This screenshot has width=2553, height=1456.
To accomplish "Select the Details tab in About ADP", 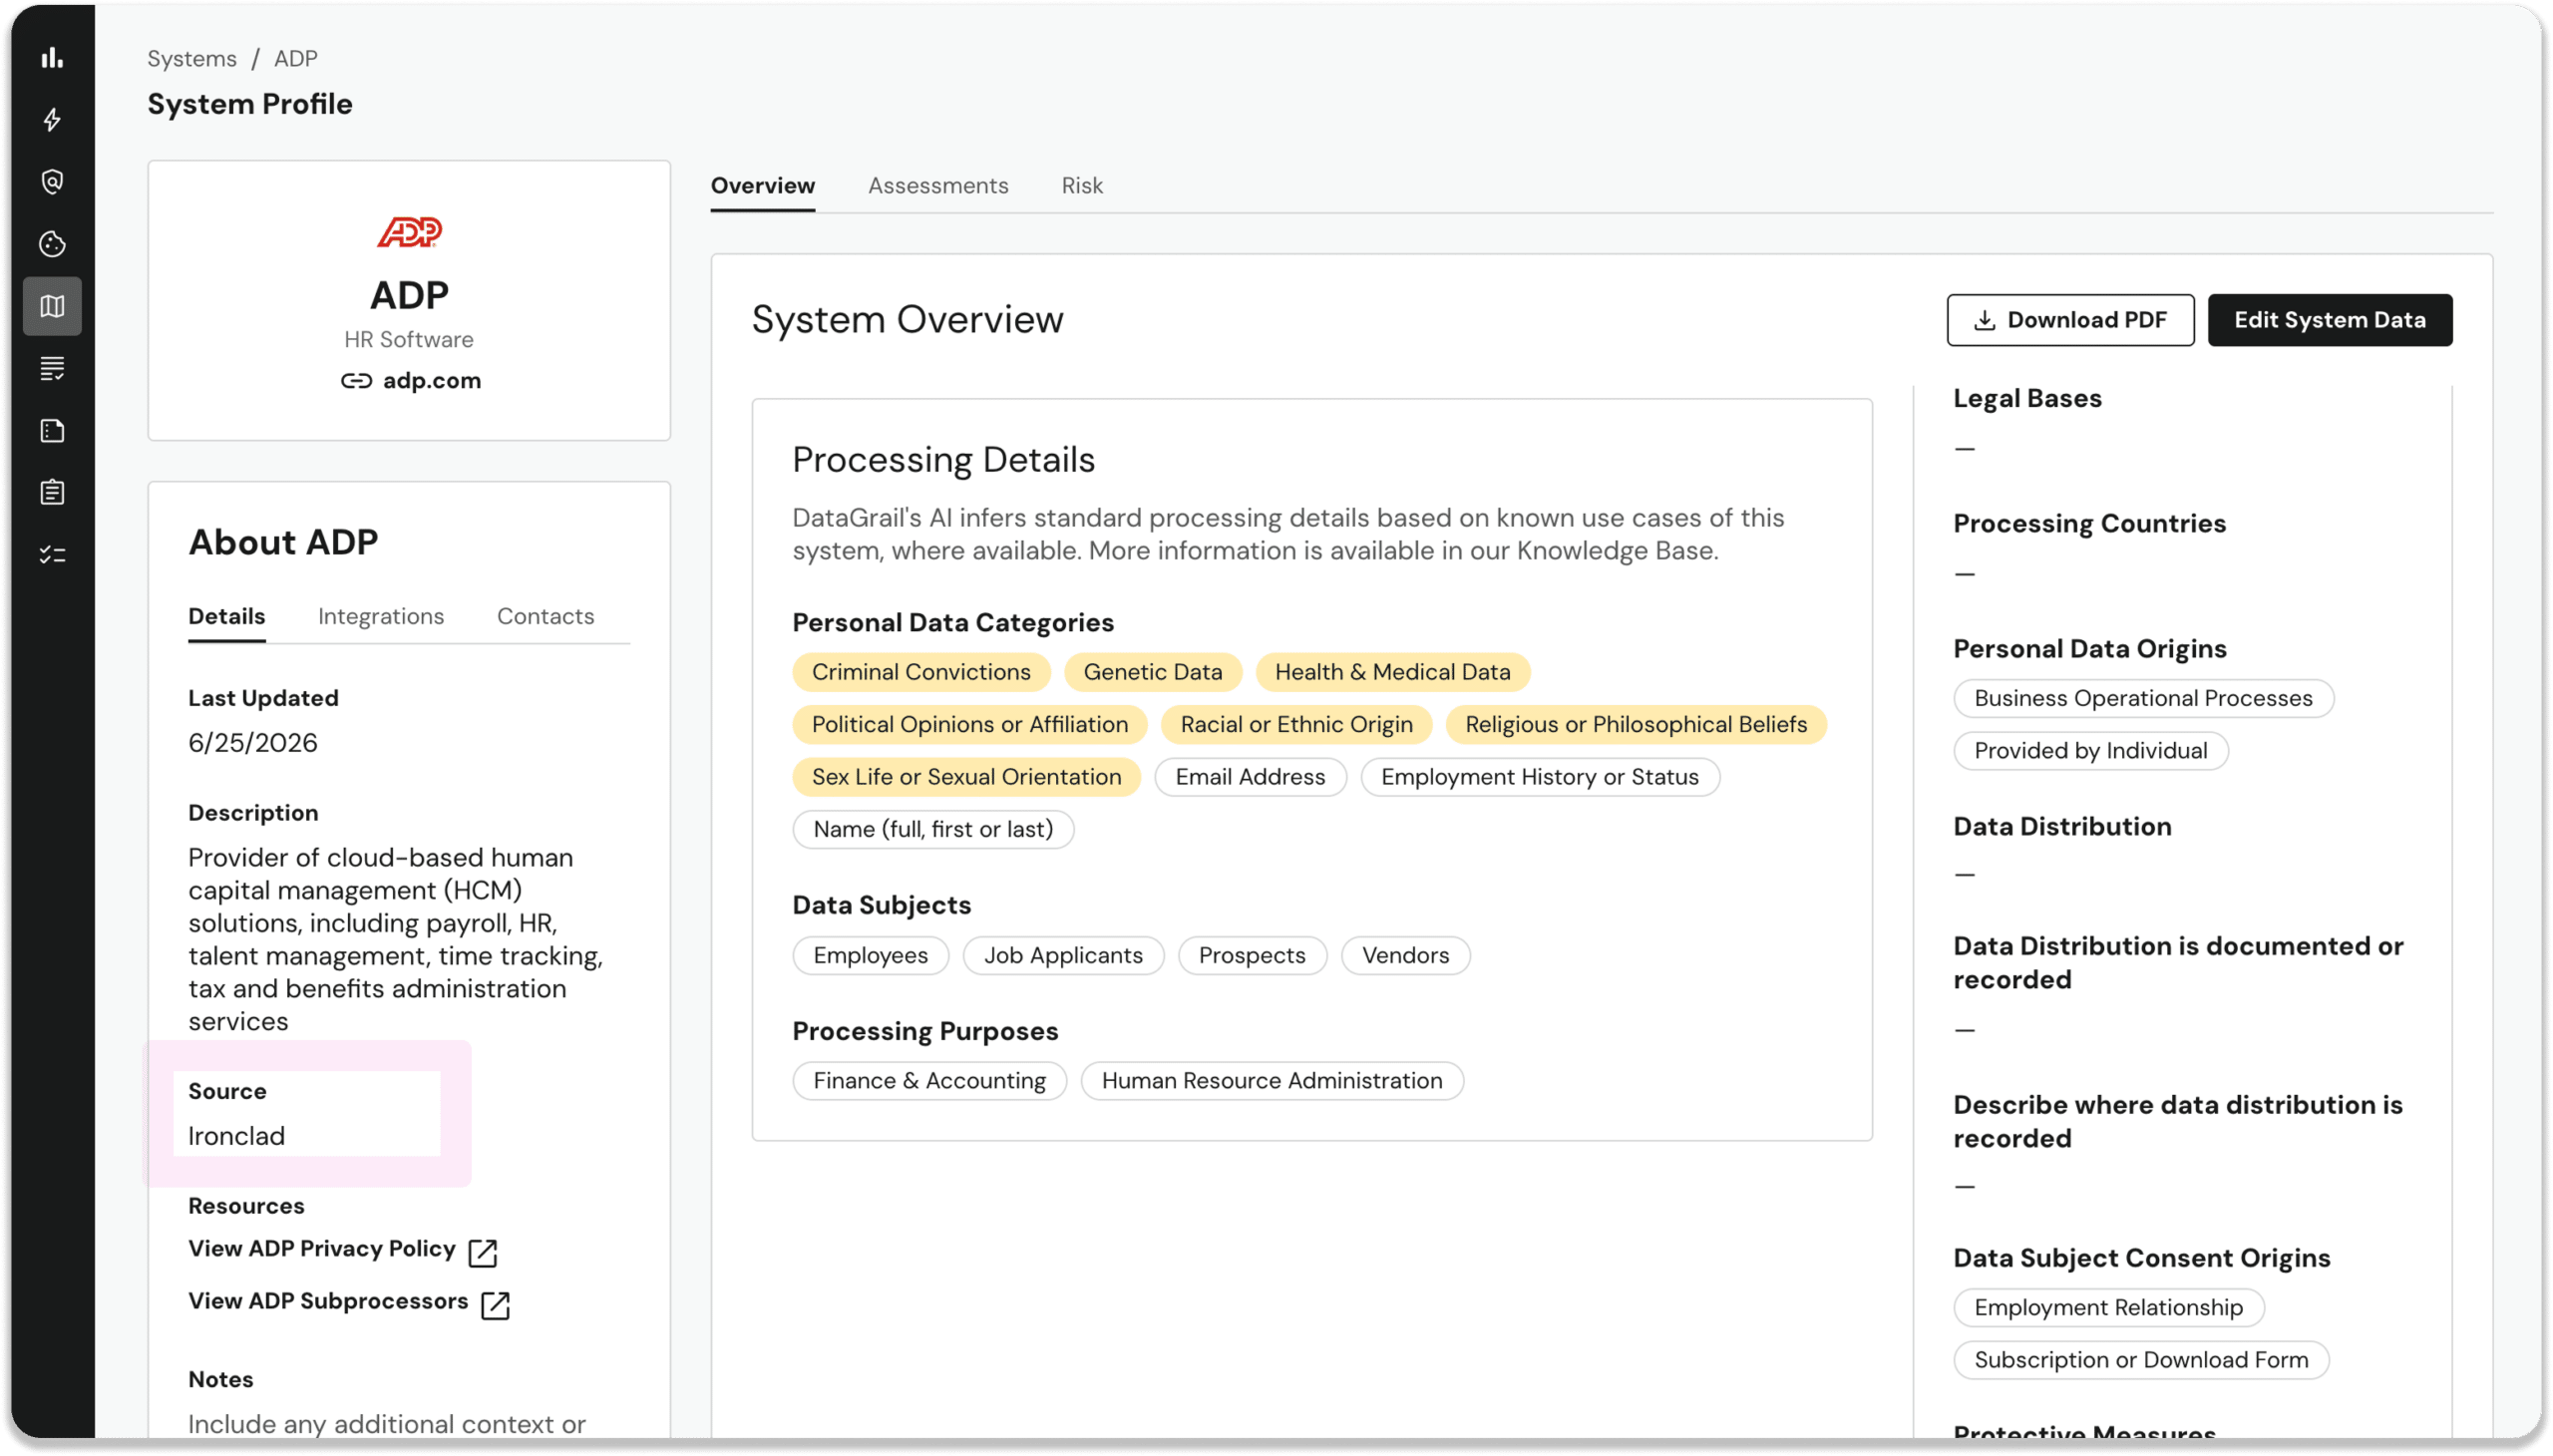I will coord(226,616).
